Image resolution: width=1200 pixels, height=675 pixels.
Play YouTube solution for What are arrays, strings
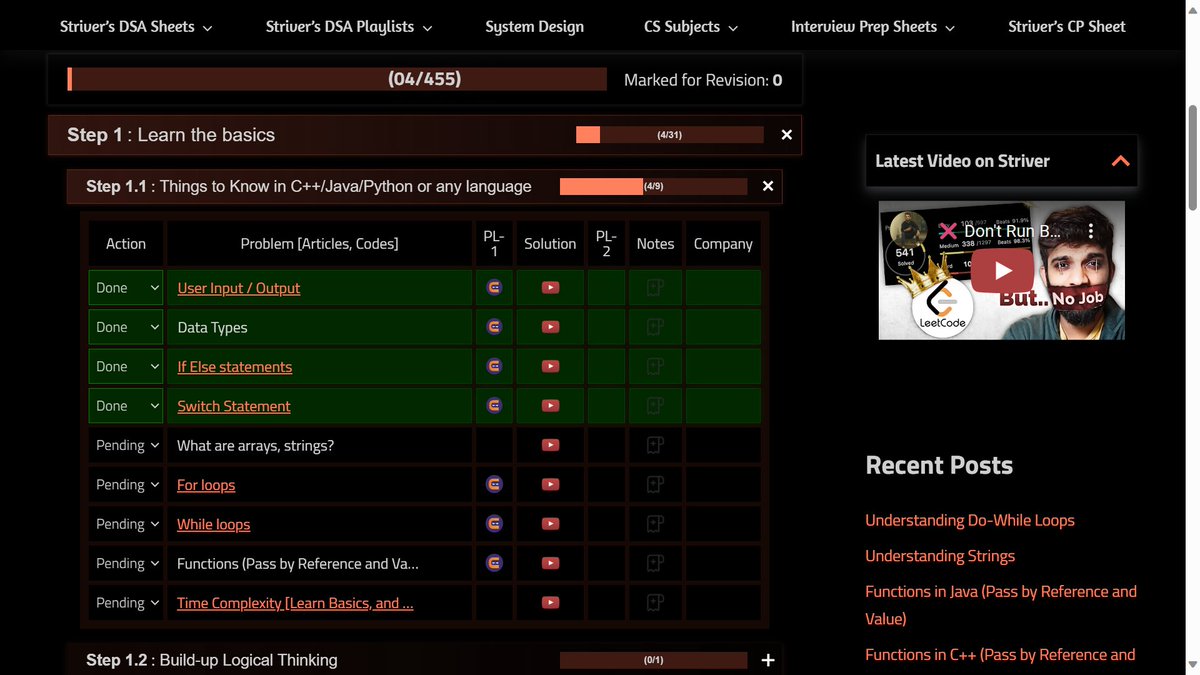(x=550, y=445)
